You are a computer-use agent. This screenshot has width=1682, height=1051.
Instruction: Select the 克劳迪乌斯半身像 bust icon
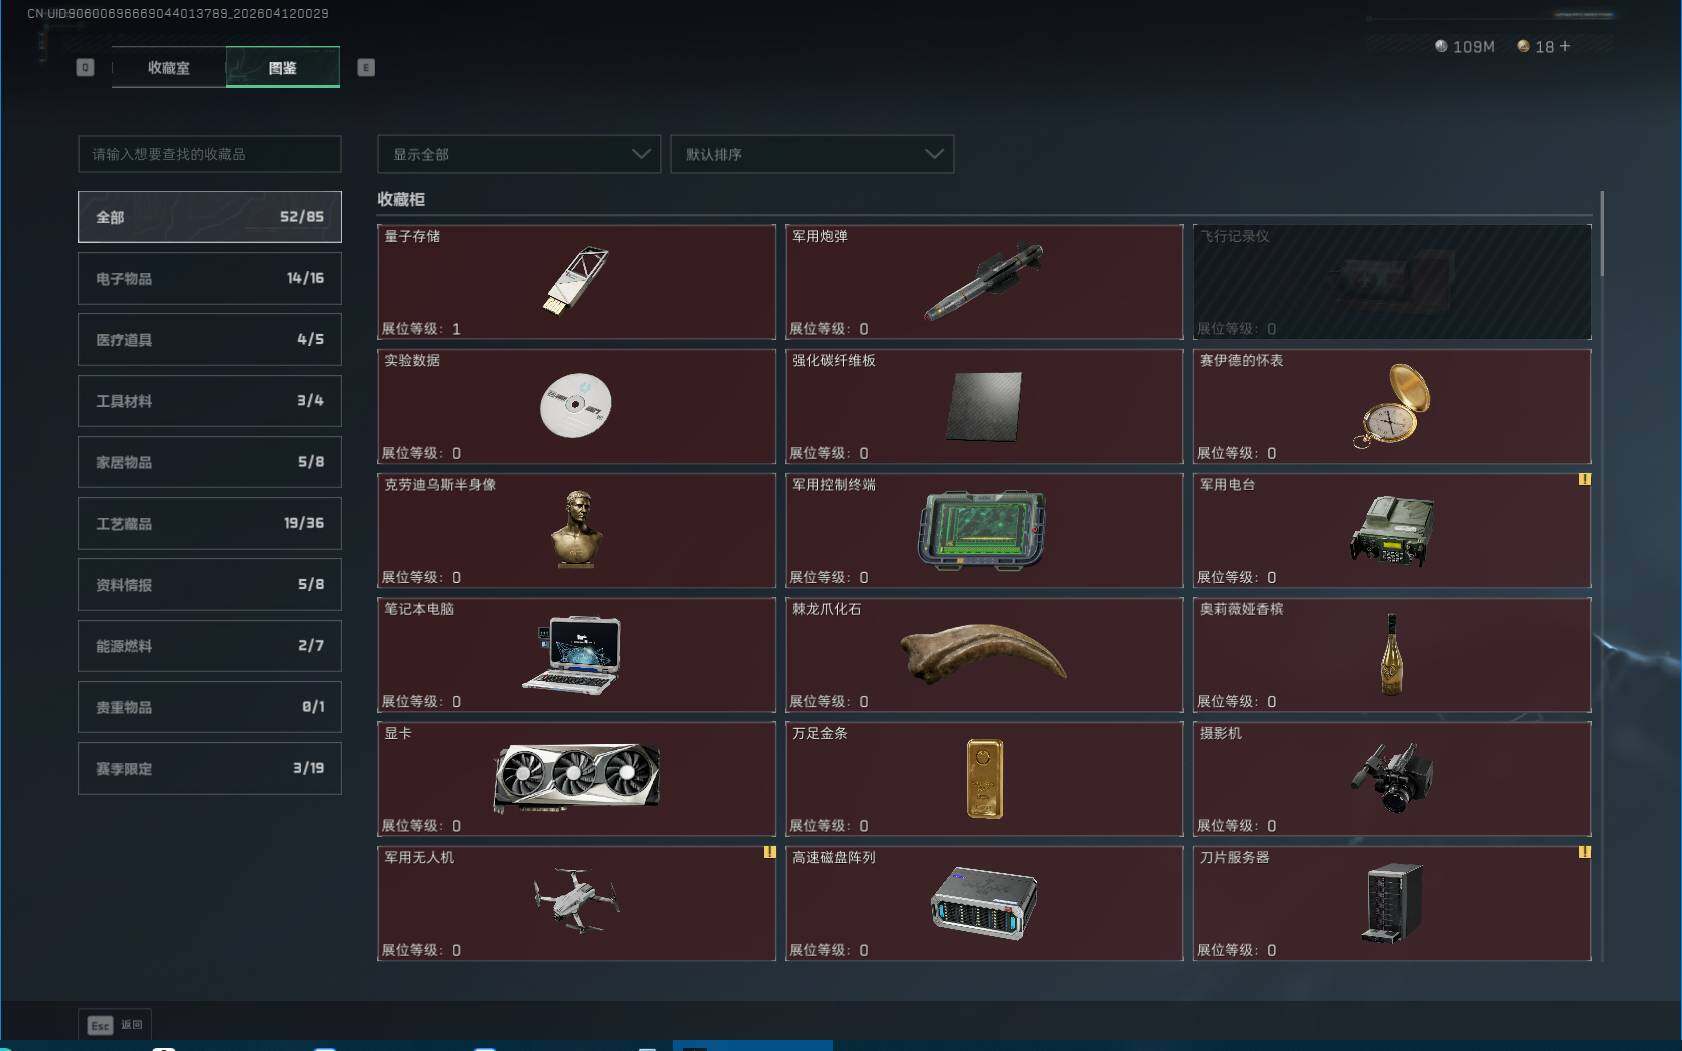coord(577,530)
